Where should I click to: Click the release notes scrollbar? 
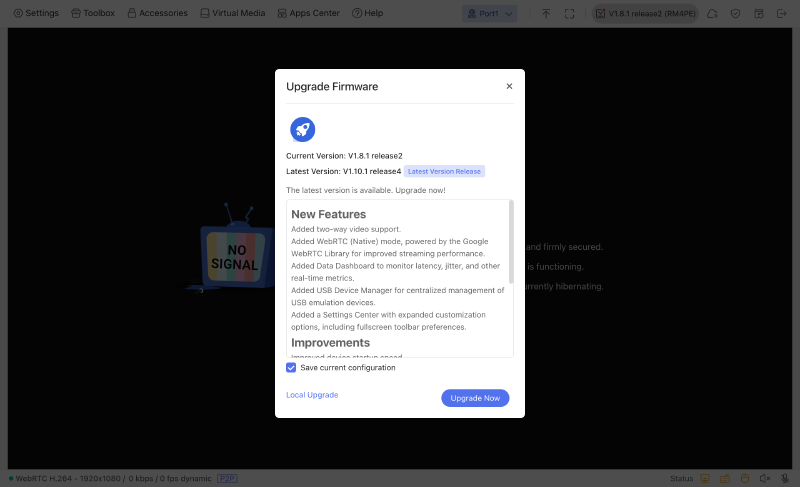(511, 242)
